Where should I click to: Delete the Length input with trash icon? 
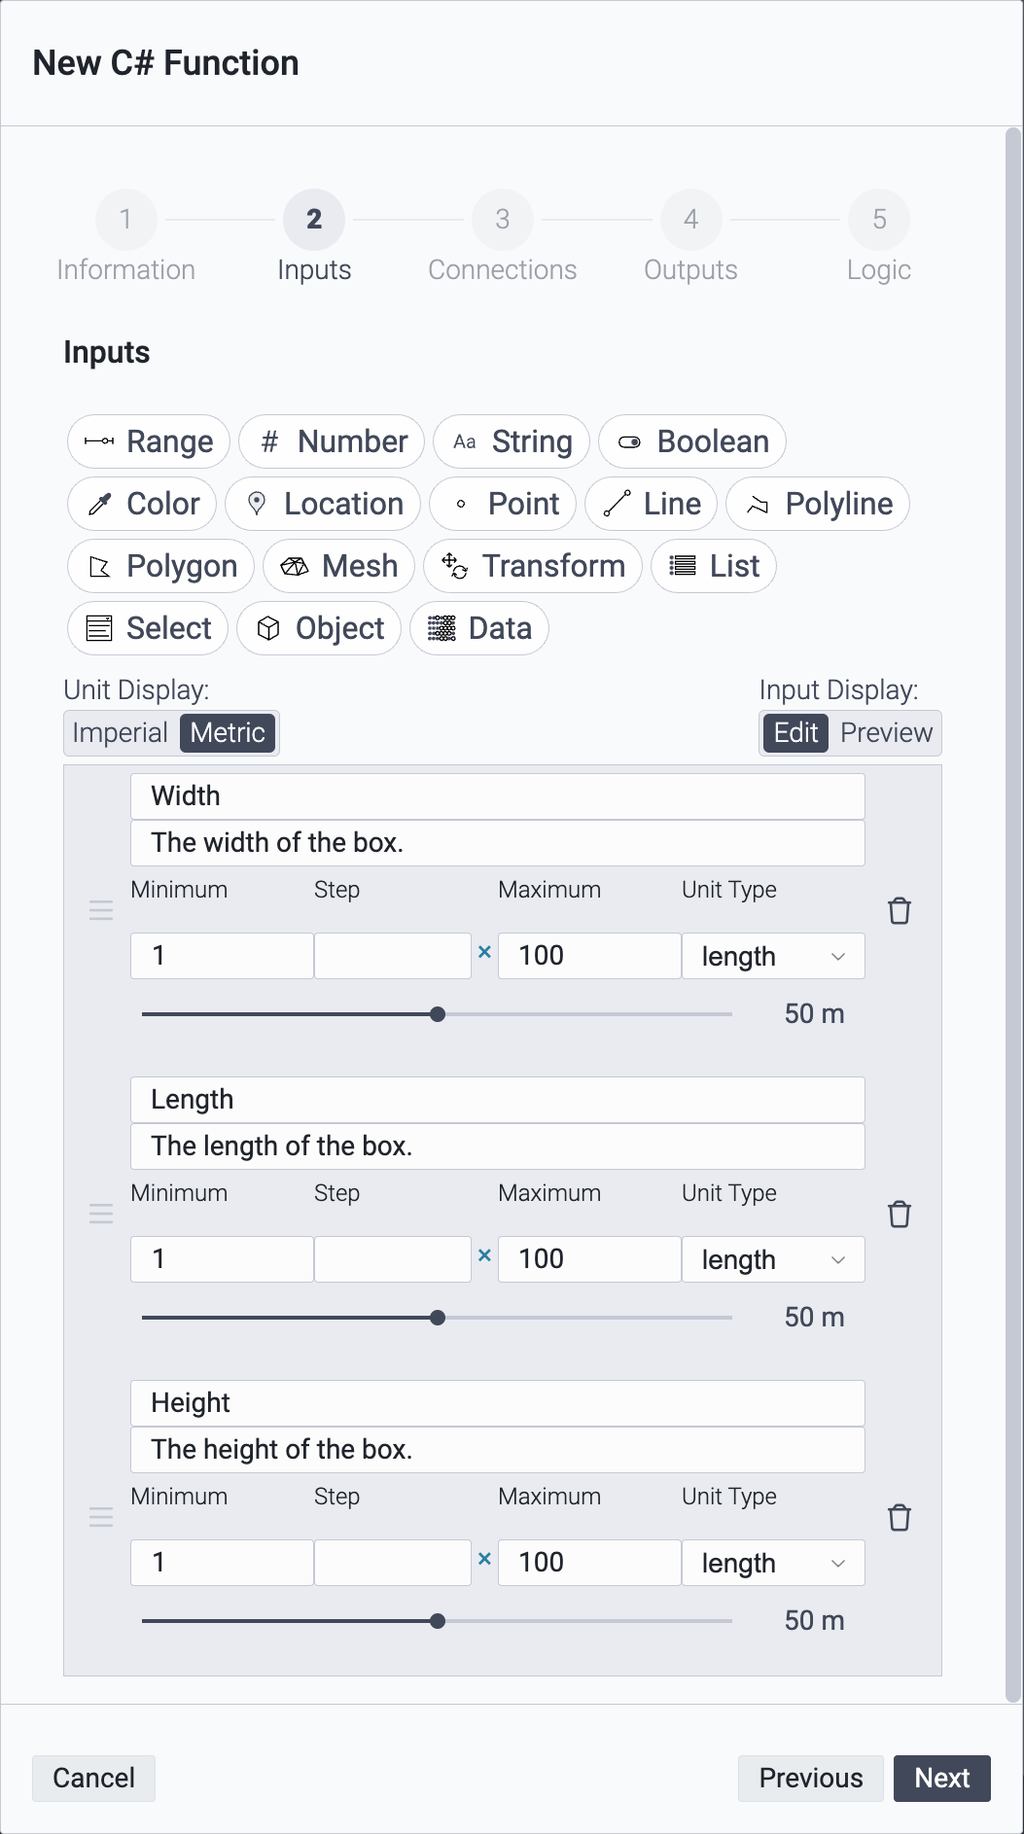tap(899, 1214)
